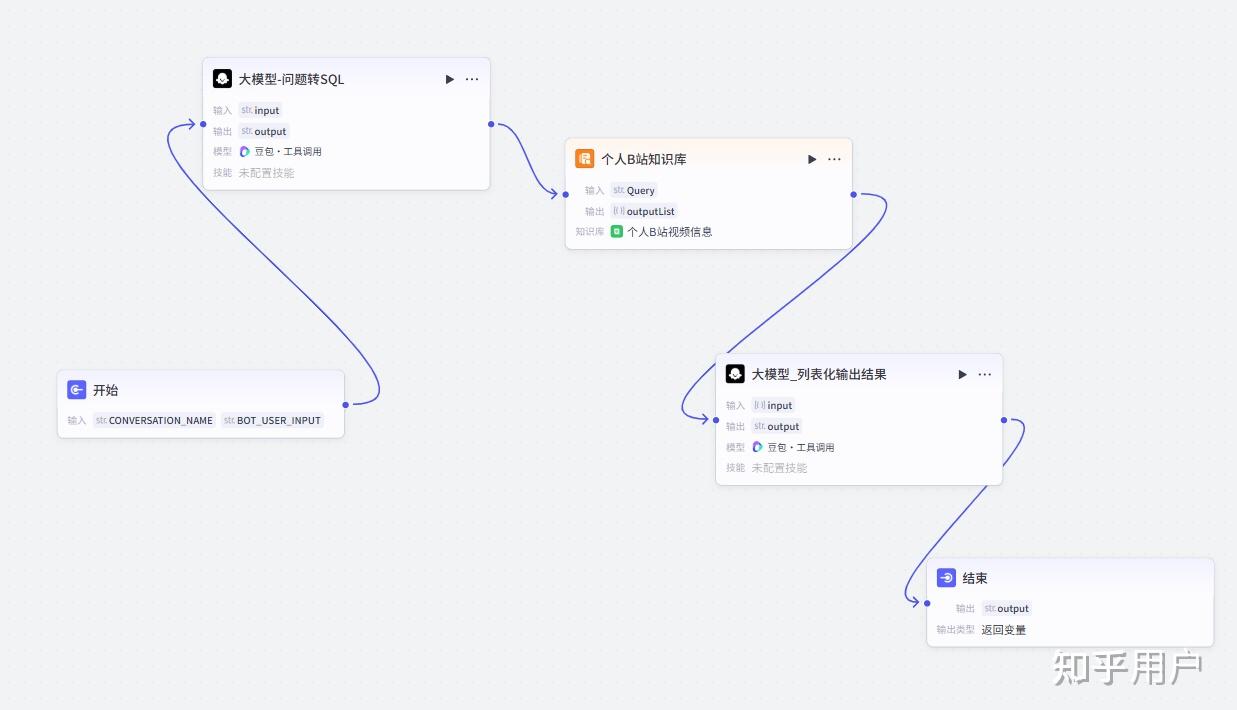Select the BOT_USER_INPUT variable tag
The image size is (1237, 710).
272,420
